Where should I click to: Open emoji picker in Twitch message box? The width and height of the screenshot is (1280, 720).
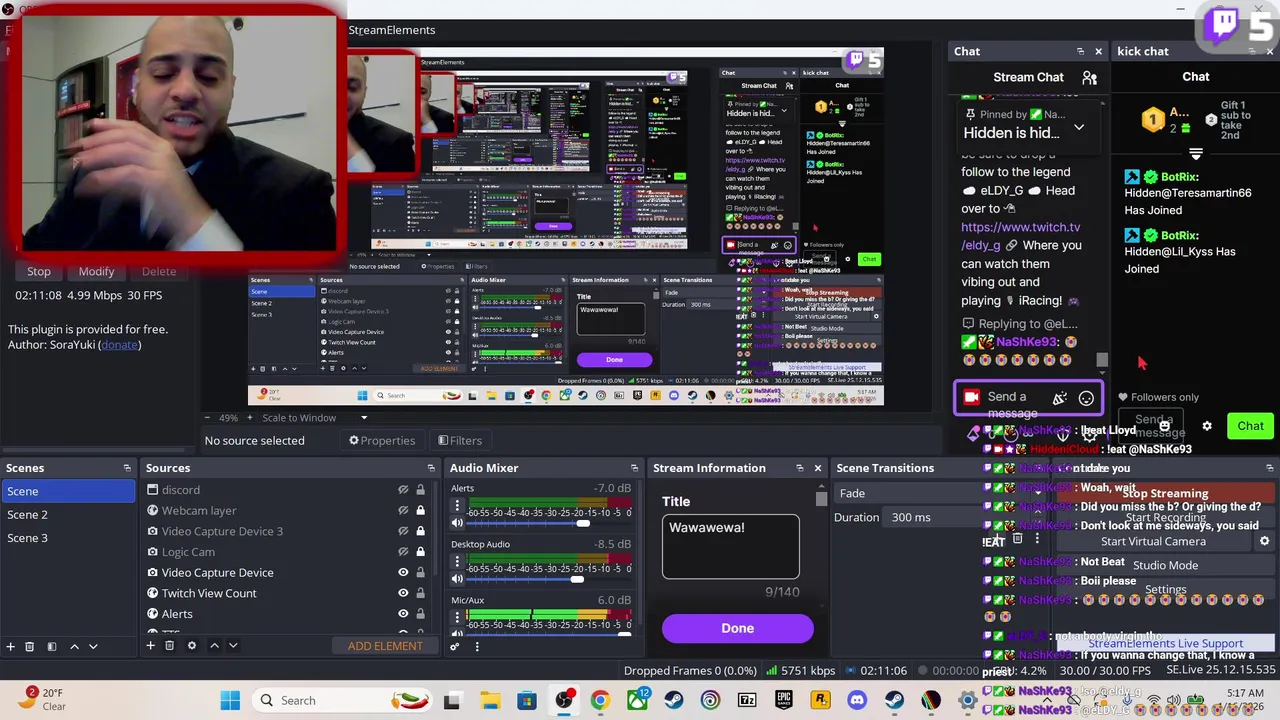click(1086, 399)
